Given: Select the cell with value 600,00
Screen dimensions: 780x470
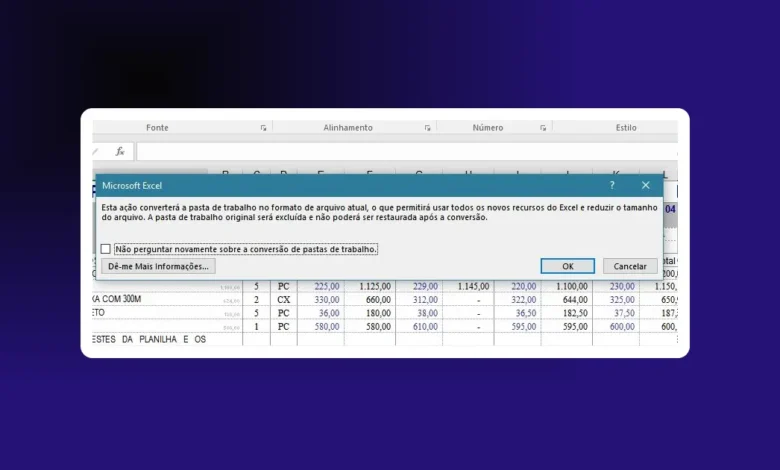Looking at the screenshot, I should click(616, 326).
